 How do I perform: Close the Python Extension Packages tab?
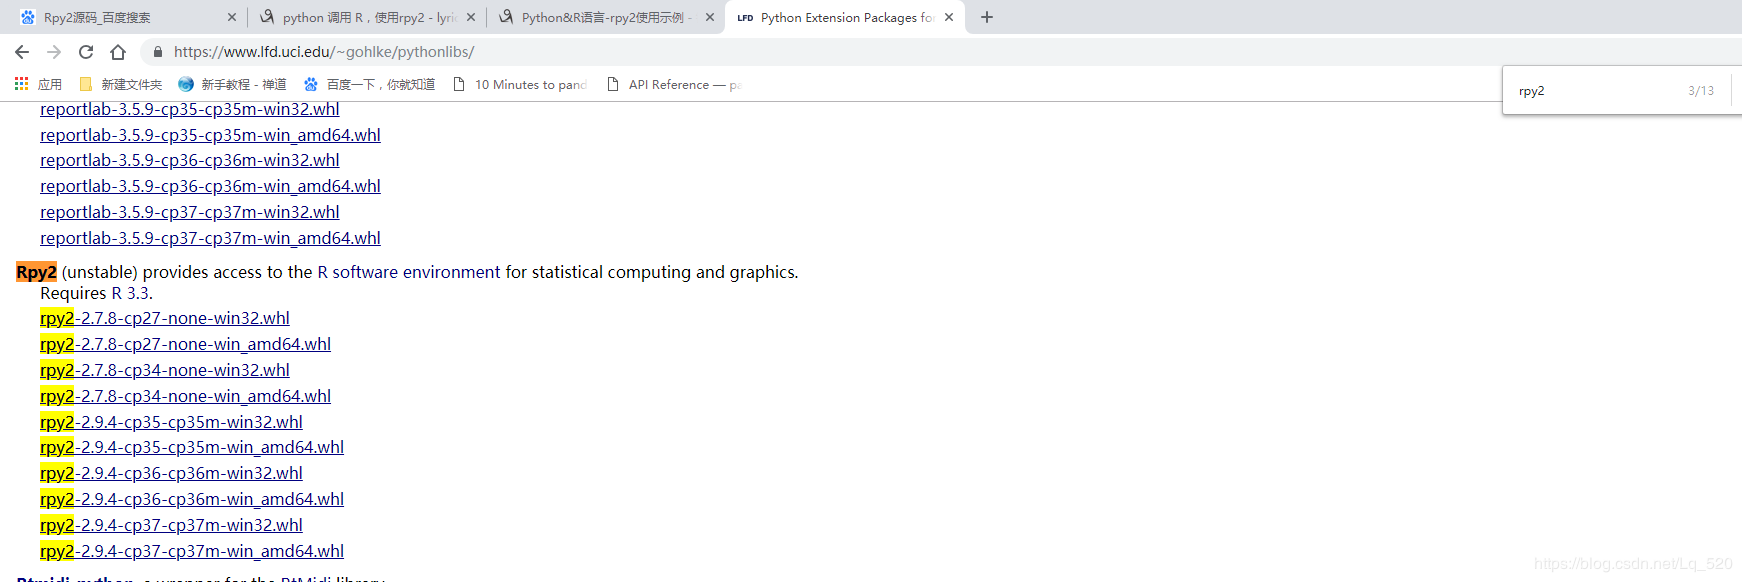point(949,17)
